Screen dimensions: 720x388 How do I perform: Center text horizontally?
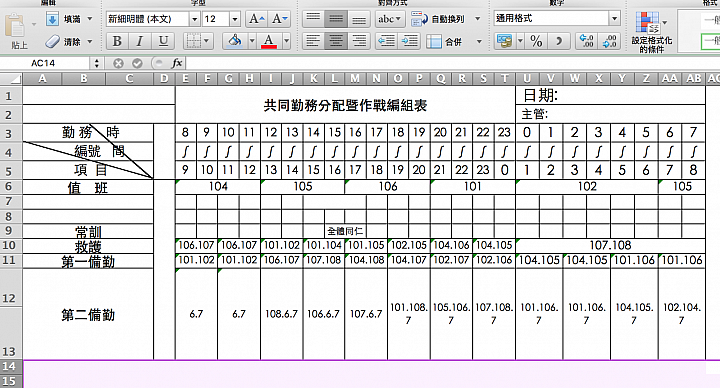click(336, 41)
